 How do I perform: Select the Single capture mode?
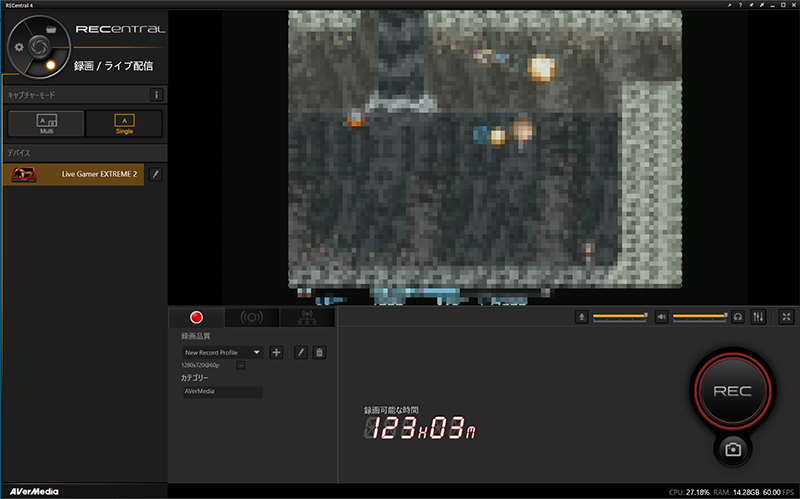click(123, 123)
